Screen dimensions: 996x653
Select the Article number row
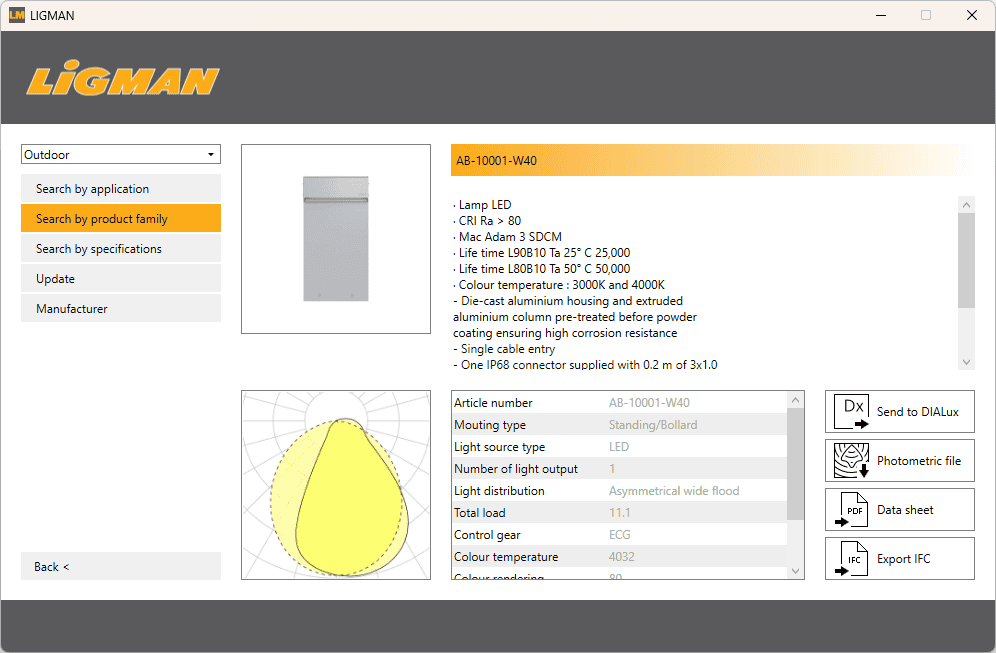pyautogui.click(x=619, y=403)
